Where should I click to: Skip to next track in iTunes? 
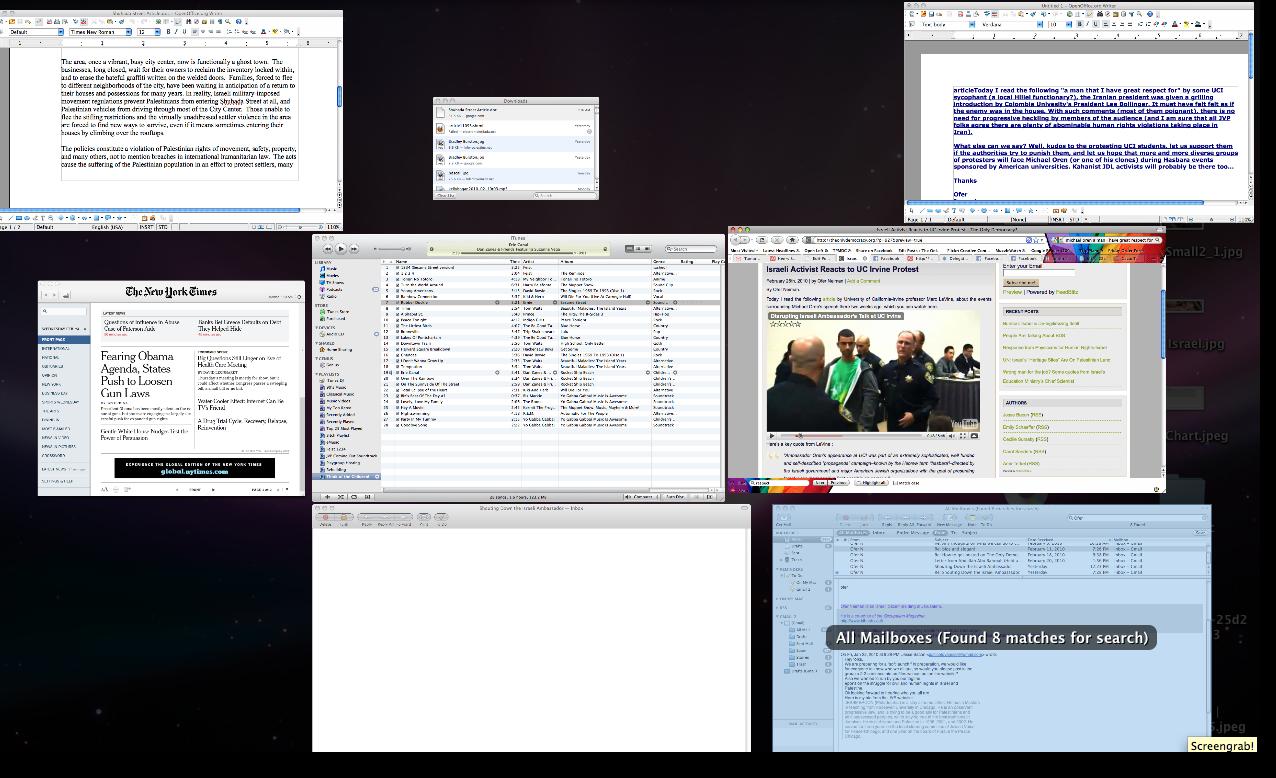coord(354,248)
